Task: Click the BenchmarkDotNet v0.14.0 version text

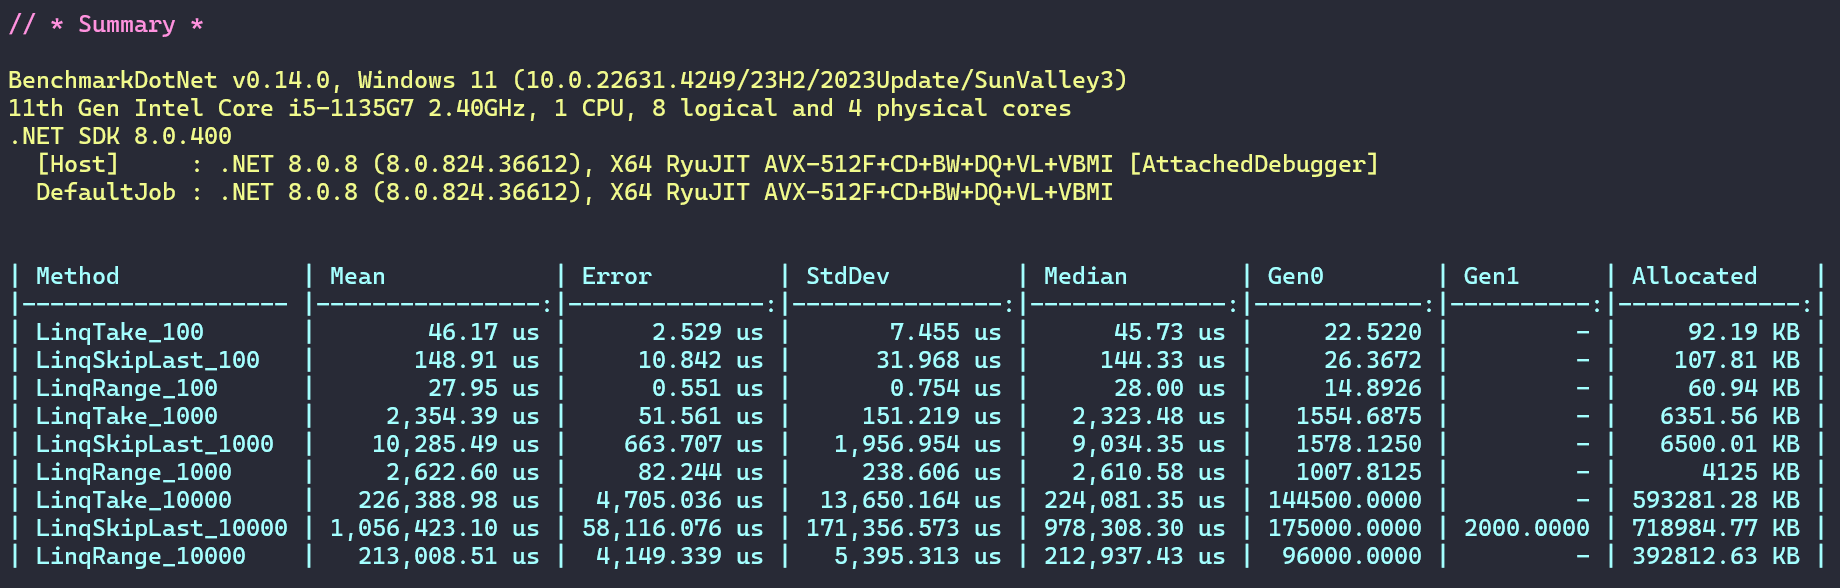Action: pyautogui.click(x=168, y=80)
